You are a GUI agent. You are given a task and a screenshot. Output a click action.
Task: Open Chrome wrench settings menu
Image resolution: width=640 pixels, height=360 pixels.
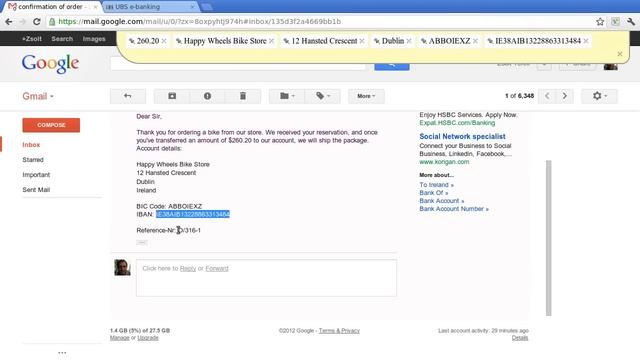click(631, 22)
